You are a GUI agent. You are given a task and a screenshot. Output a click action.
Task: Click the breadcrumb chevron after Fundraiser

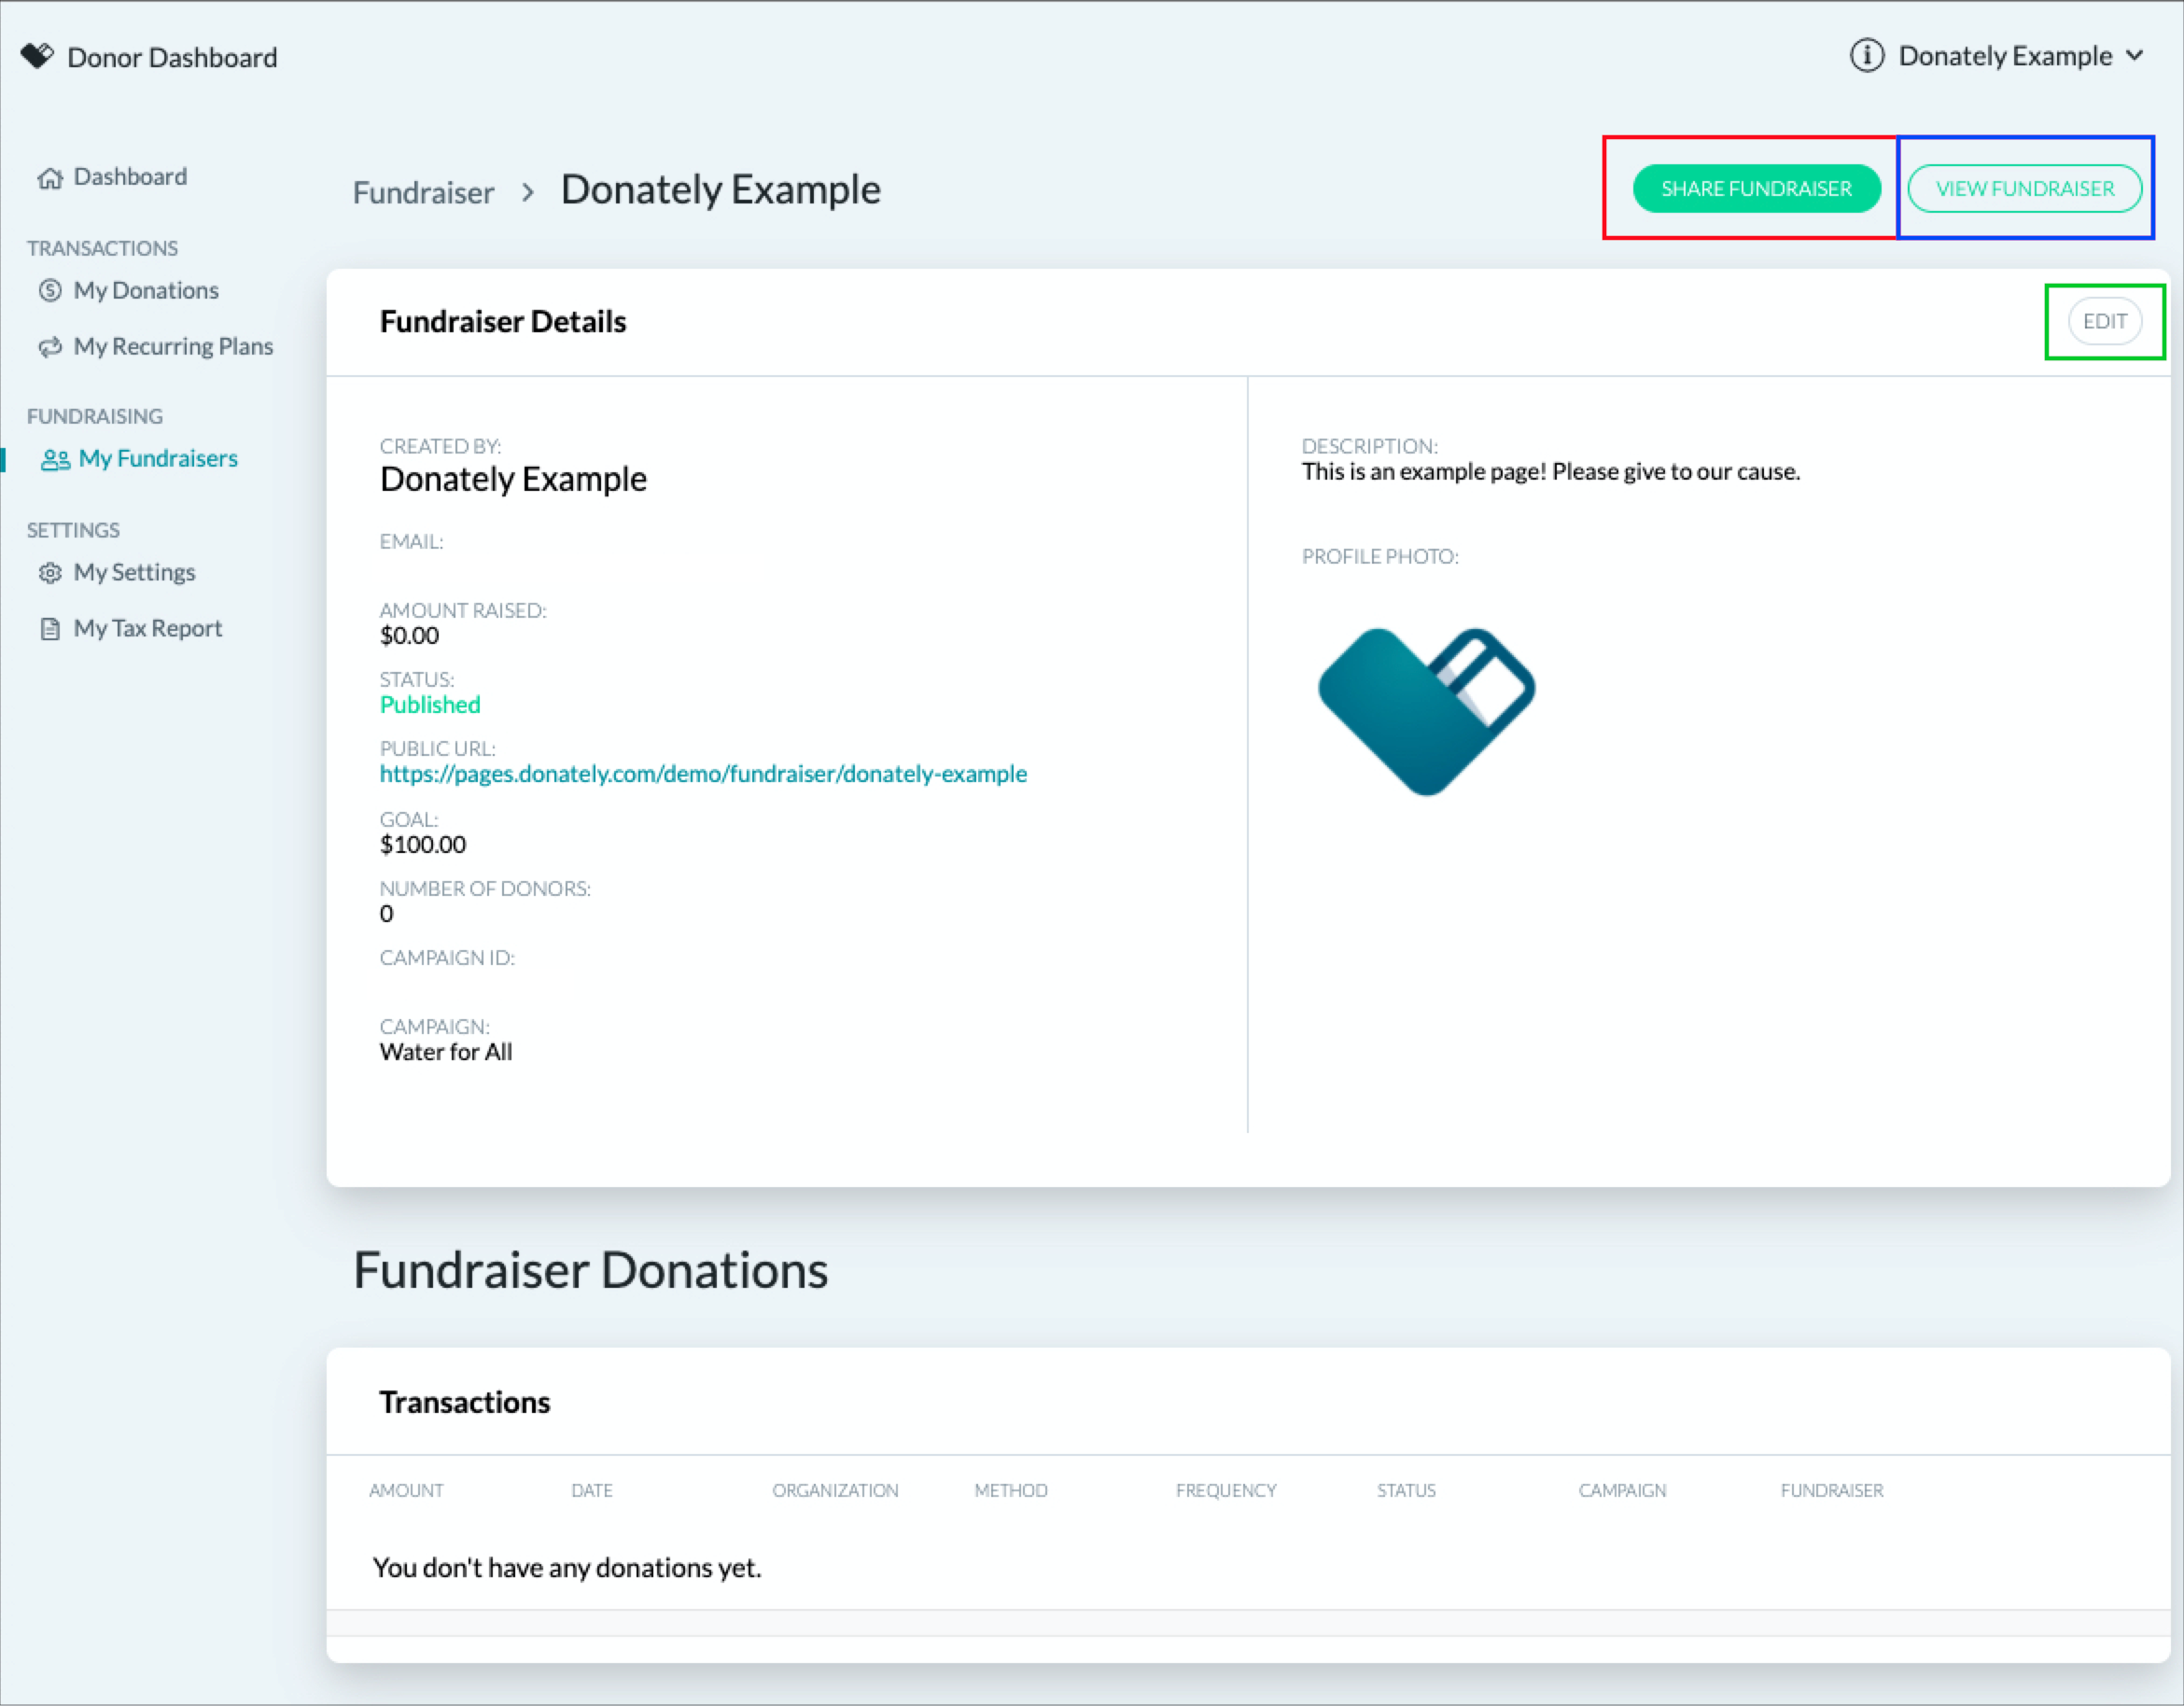tap(528, 192)
